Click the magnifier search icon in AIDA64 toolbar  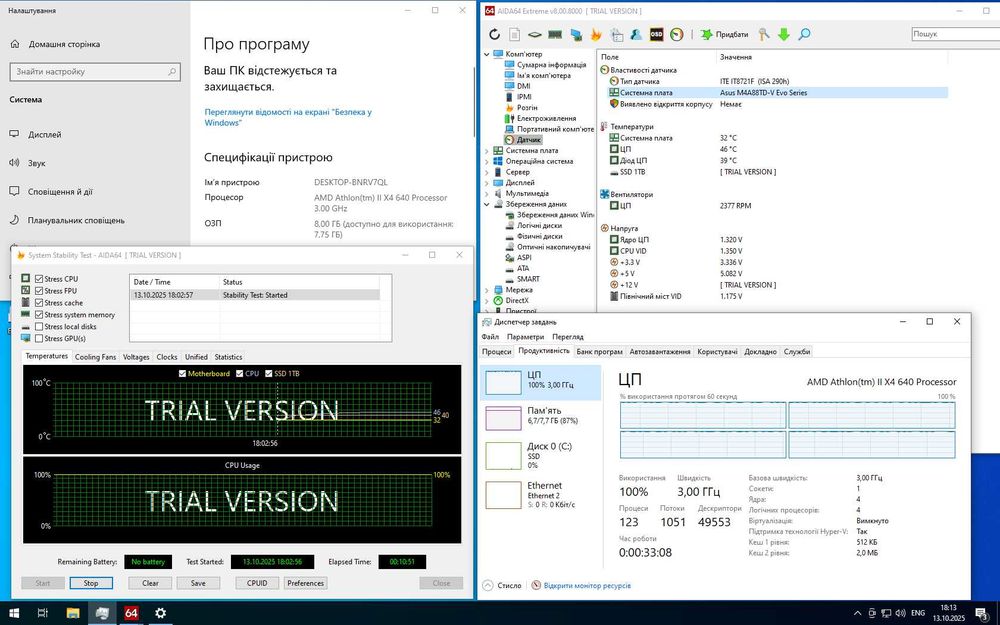point(804,34)
